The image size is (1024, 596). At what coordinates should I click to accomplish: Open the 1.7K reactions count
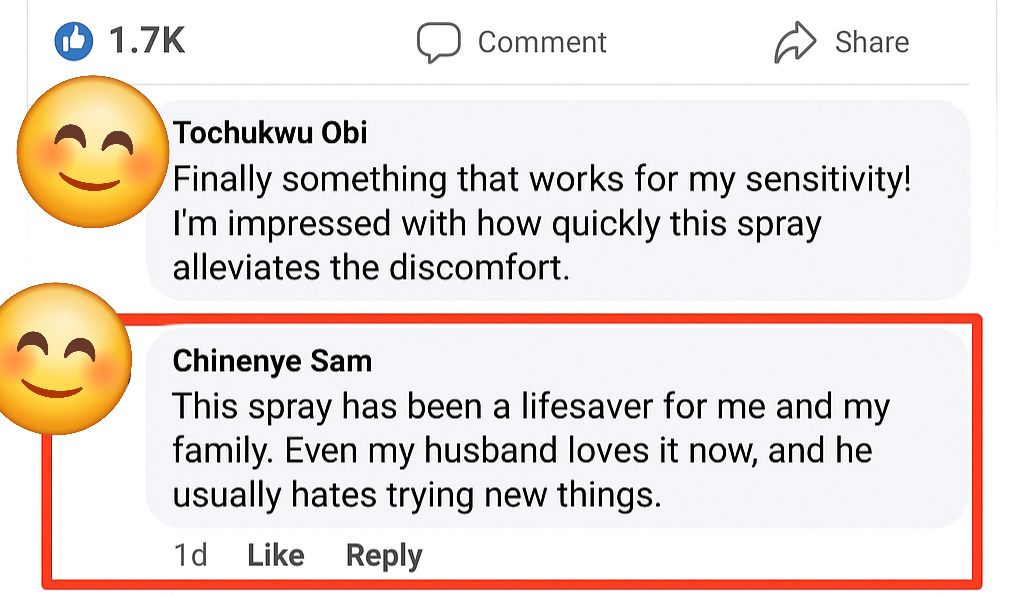[x=147, y=41]
